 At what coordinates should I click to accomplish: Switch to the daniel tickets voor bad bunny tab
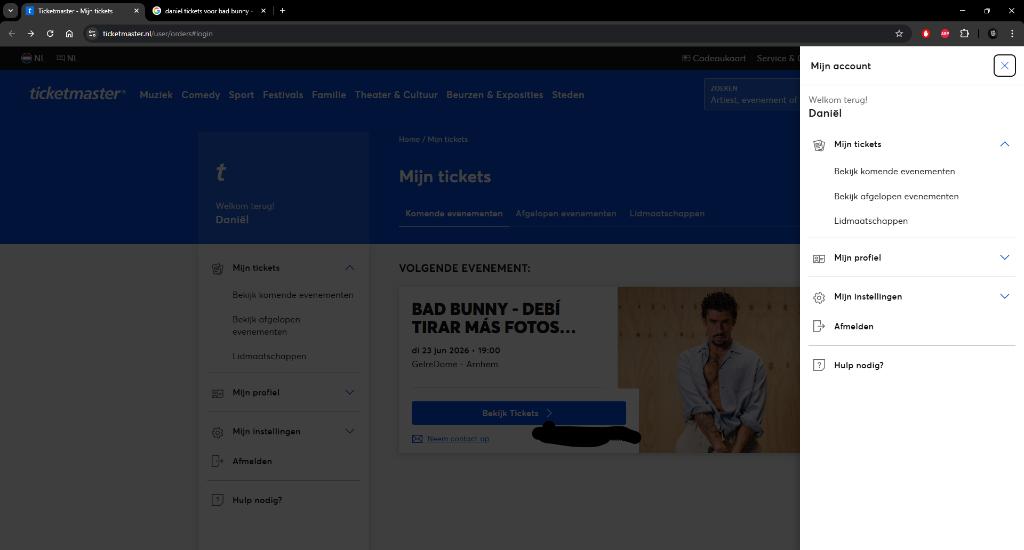coord(207,11)
